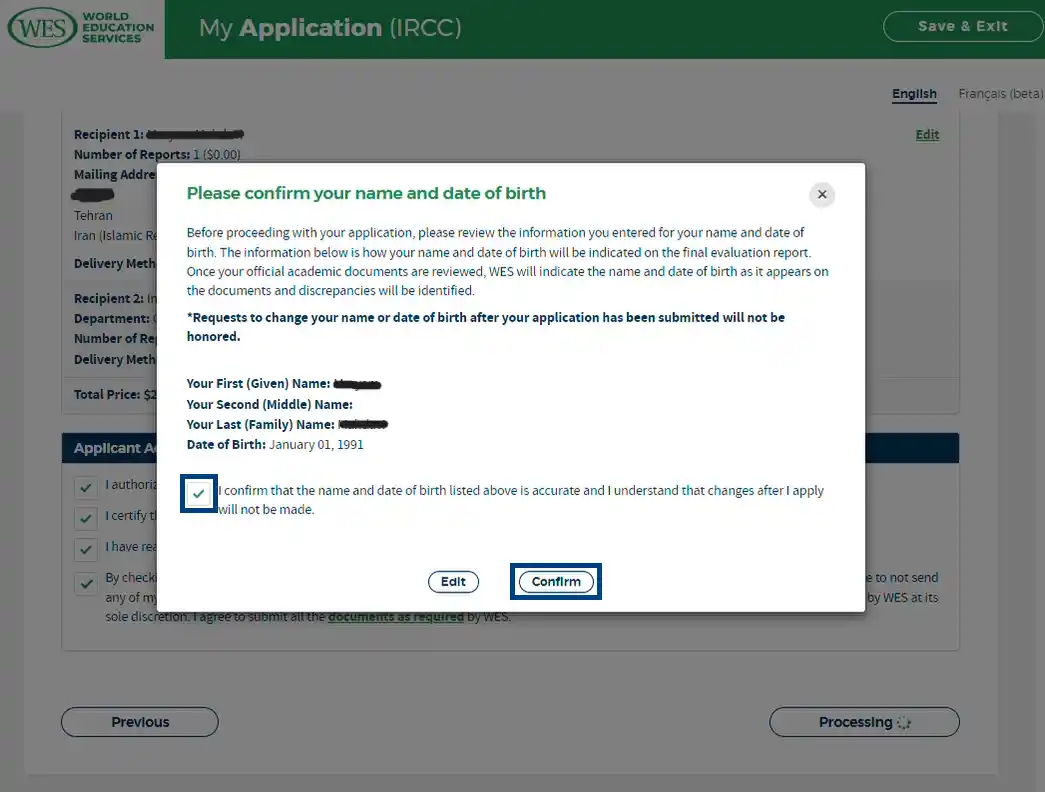
Task: Click the Edit button in dialog
Action: point(453,581)
